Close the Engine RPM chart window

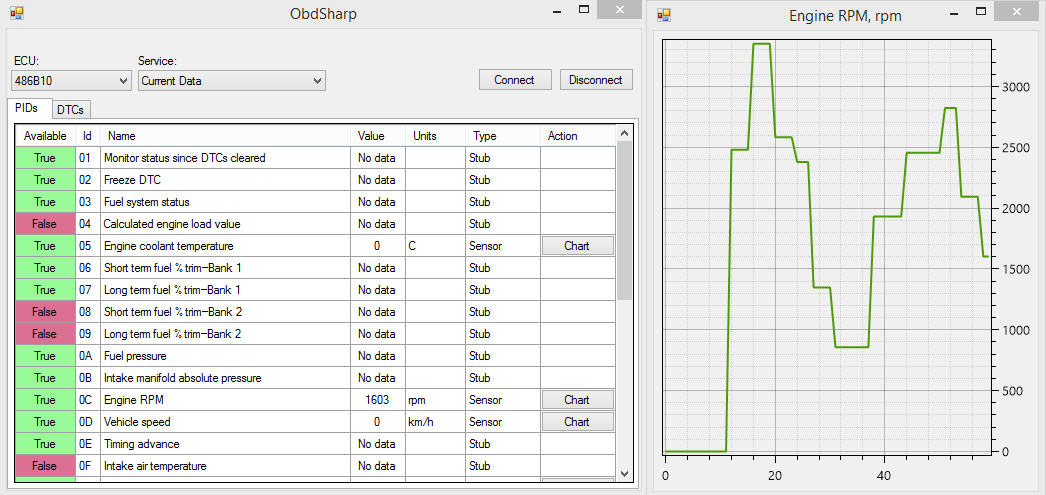tap(1016, 10)
